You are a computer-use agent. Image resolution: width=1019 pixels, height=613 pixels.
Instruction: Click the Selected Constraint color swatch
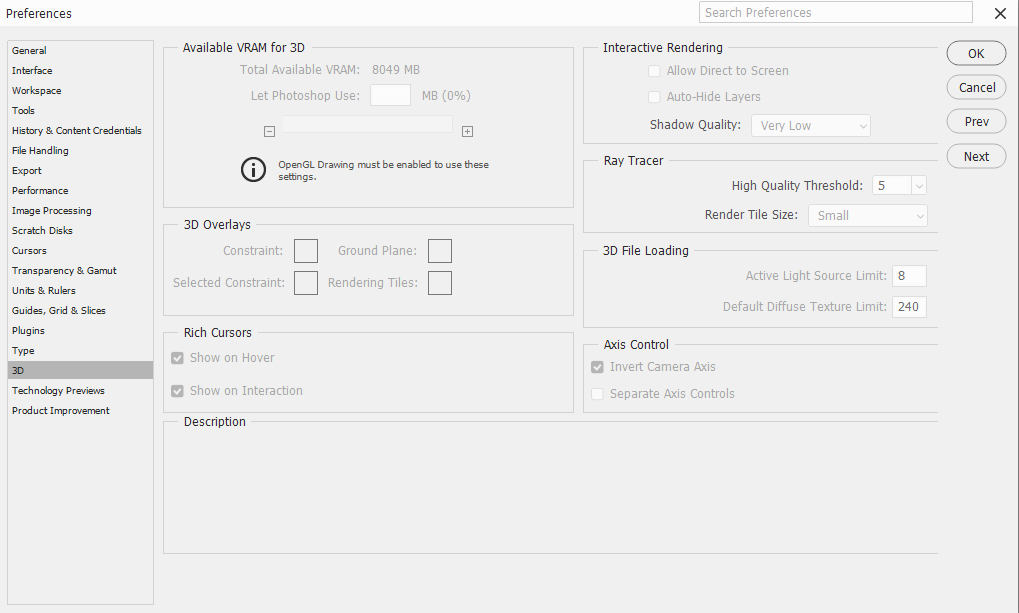(306, 283)
